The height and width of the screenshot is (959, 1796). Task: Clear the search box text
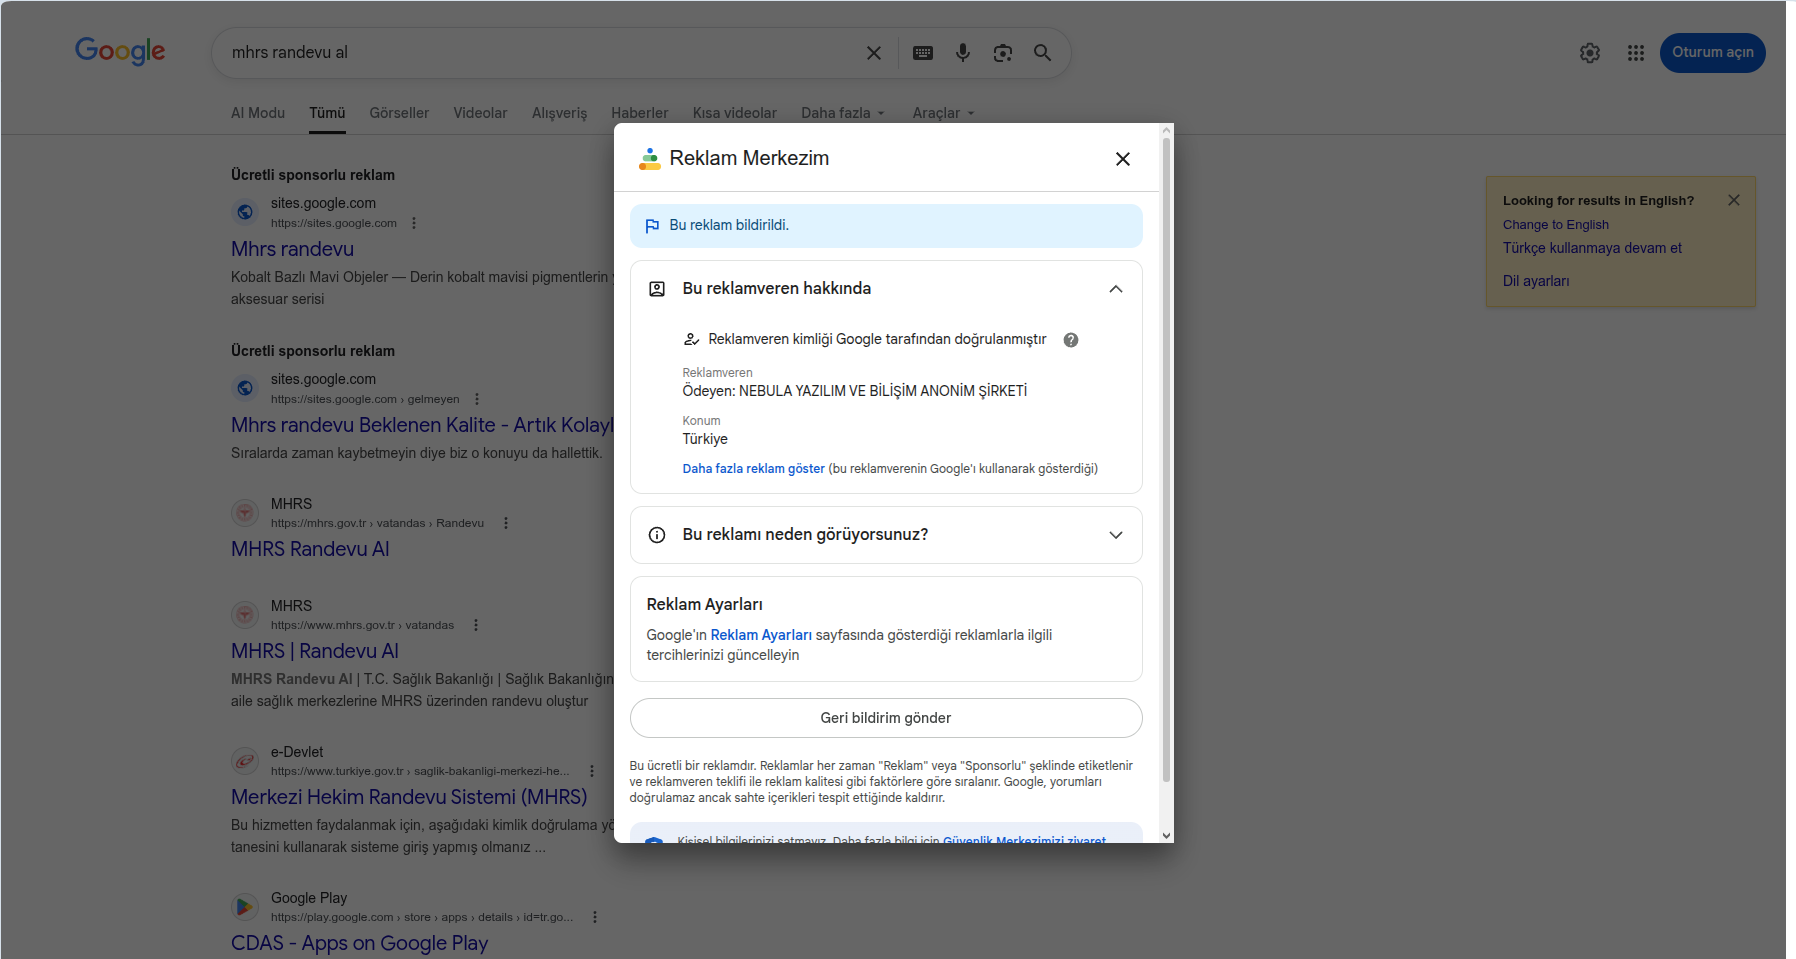[874, 53]
